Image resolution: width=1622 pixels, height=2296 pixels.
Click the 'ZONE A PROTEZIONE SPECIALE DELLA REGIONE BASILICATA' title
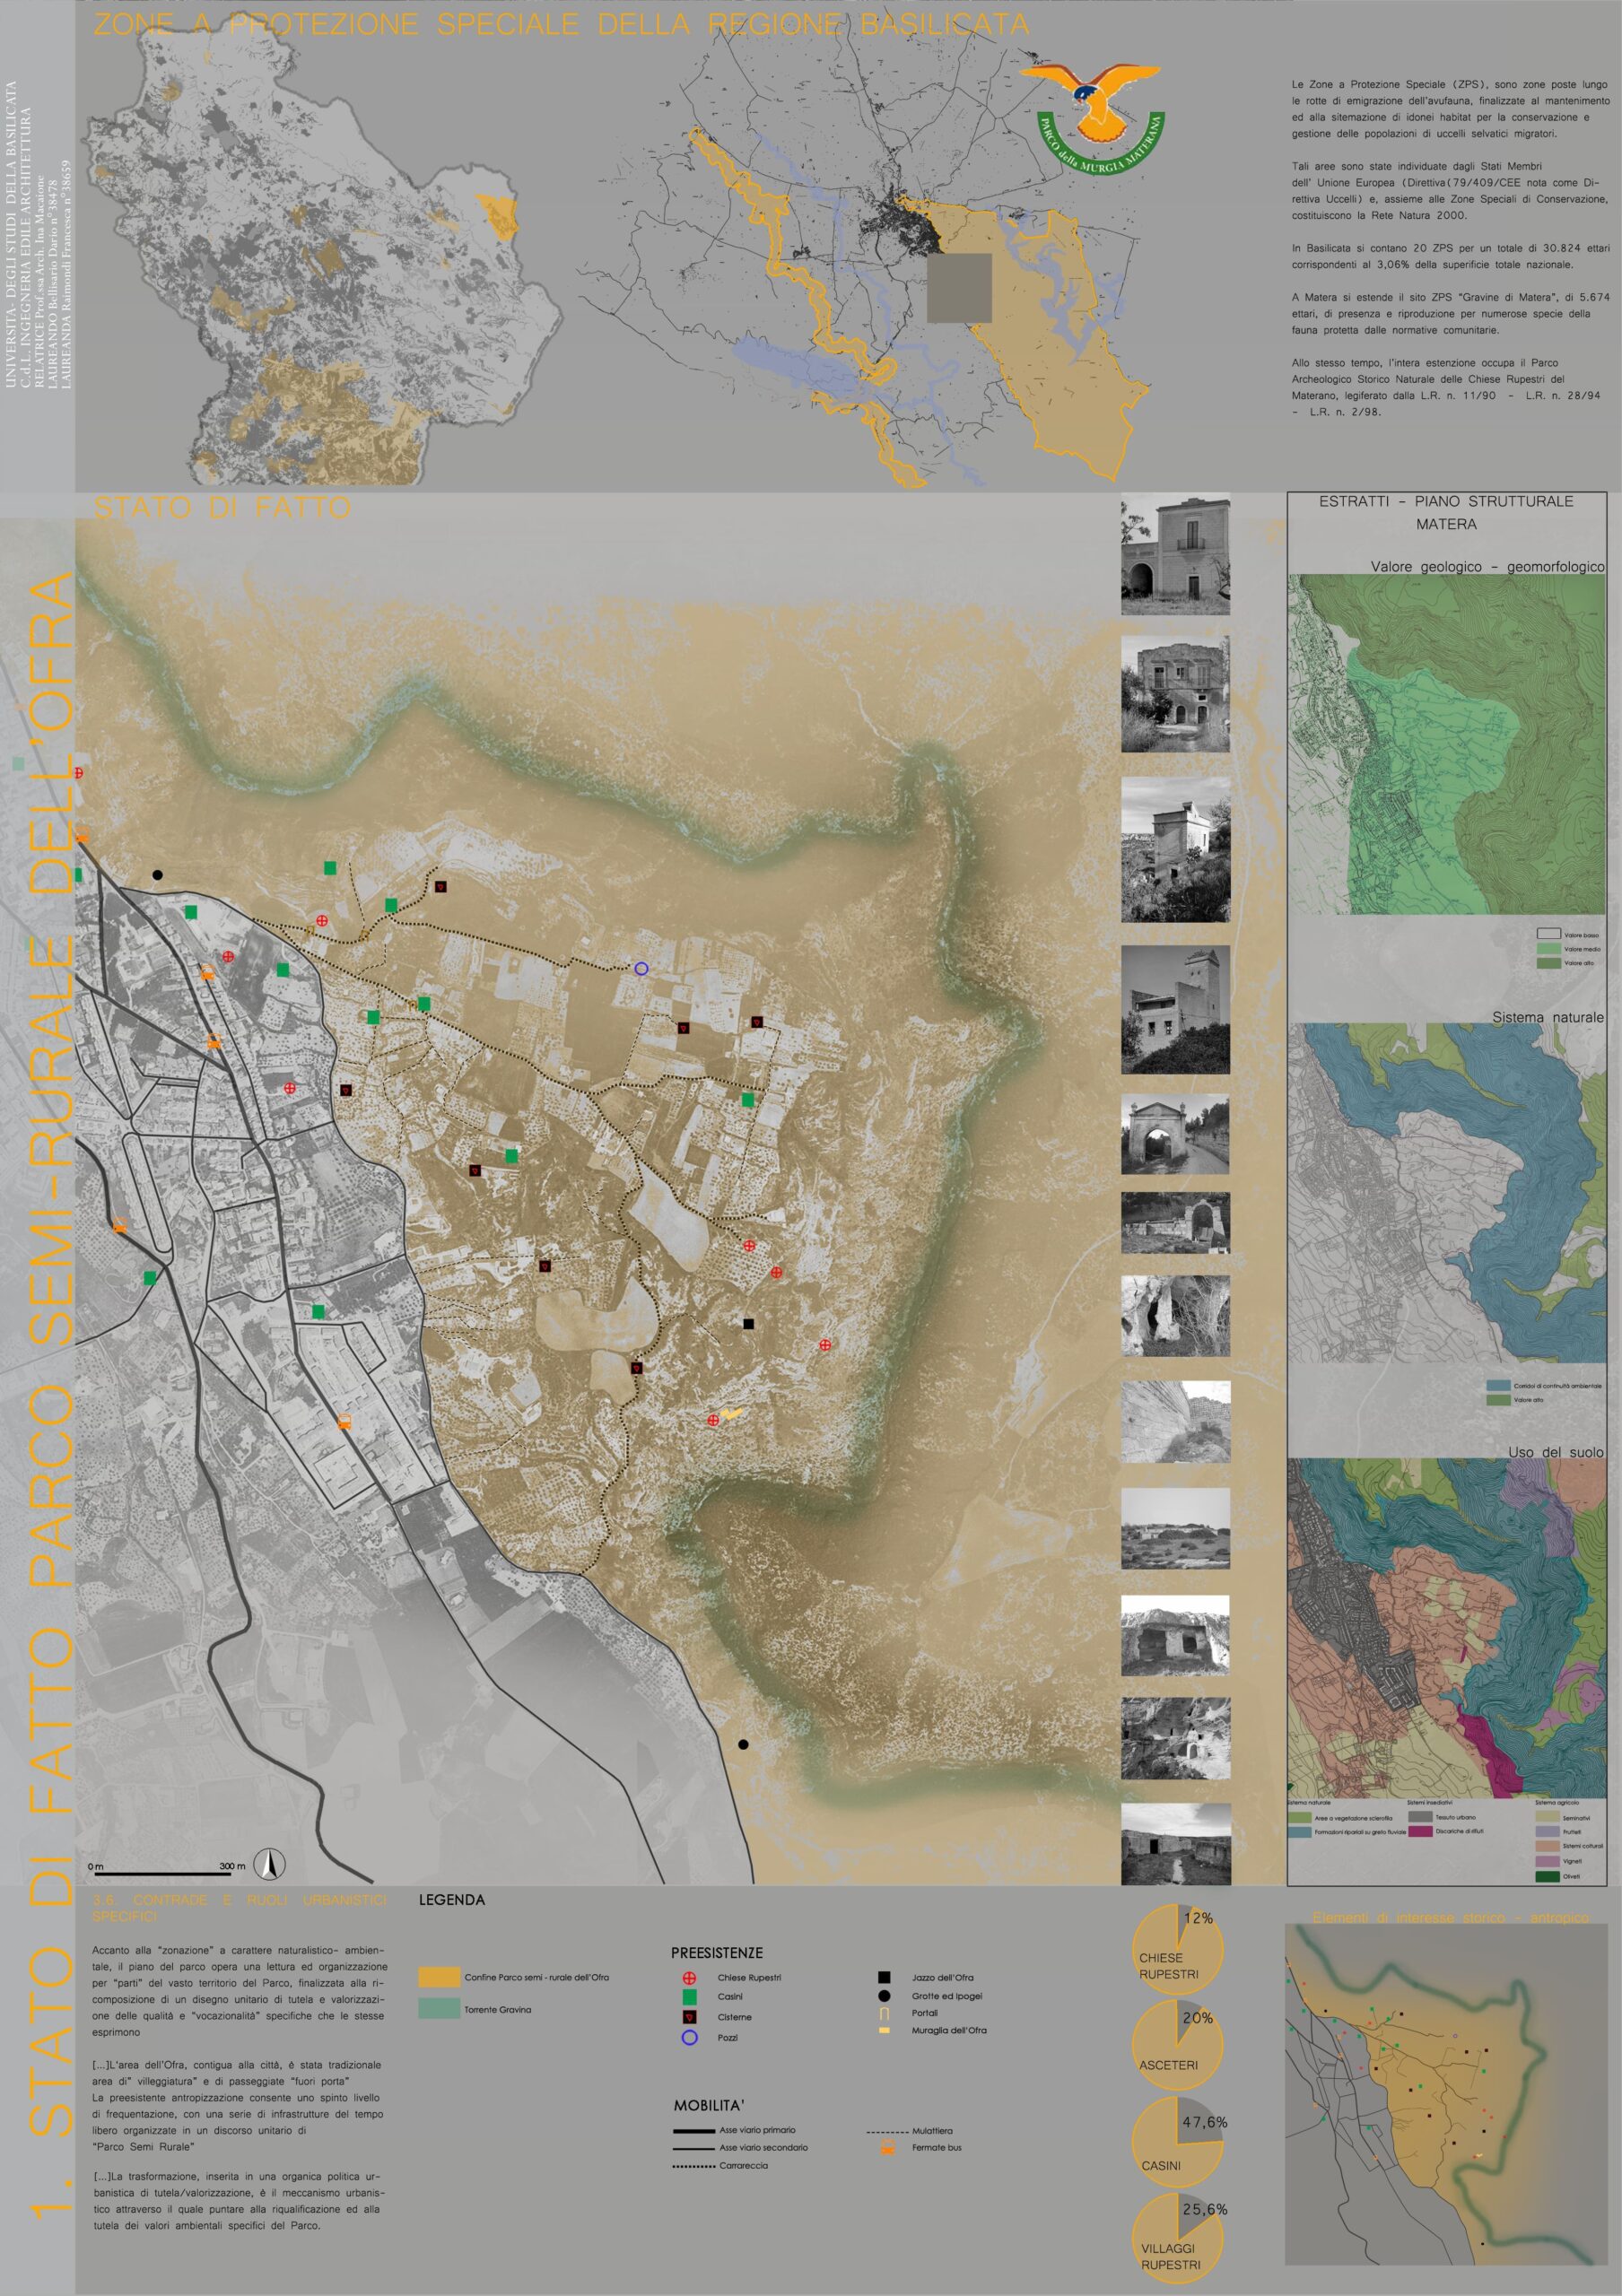pyautogui.click(x=561, y=24)
